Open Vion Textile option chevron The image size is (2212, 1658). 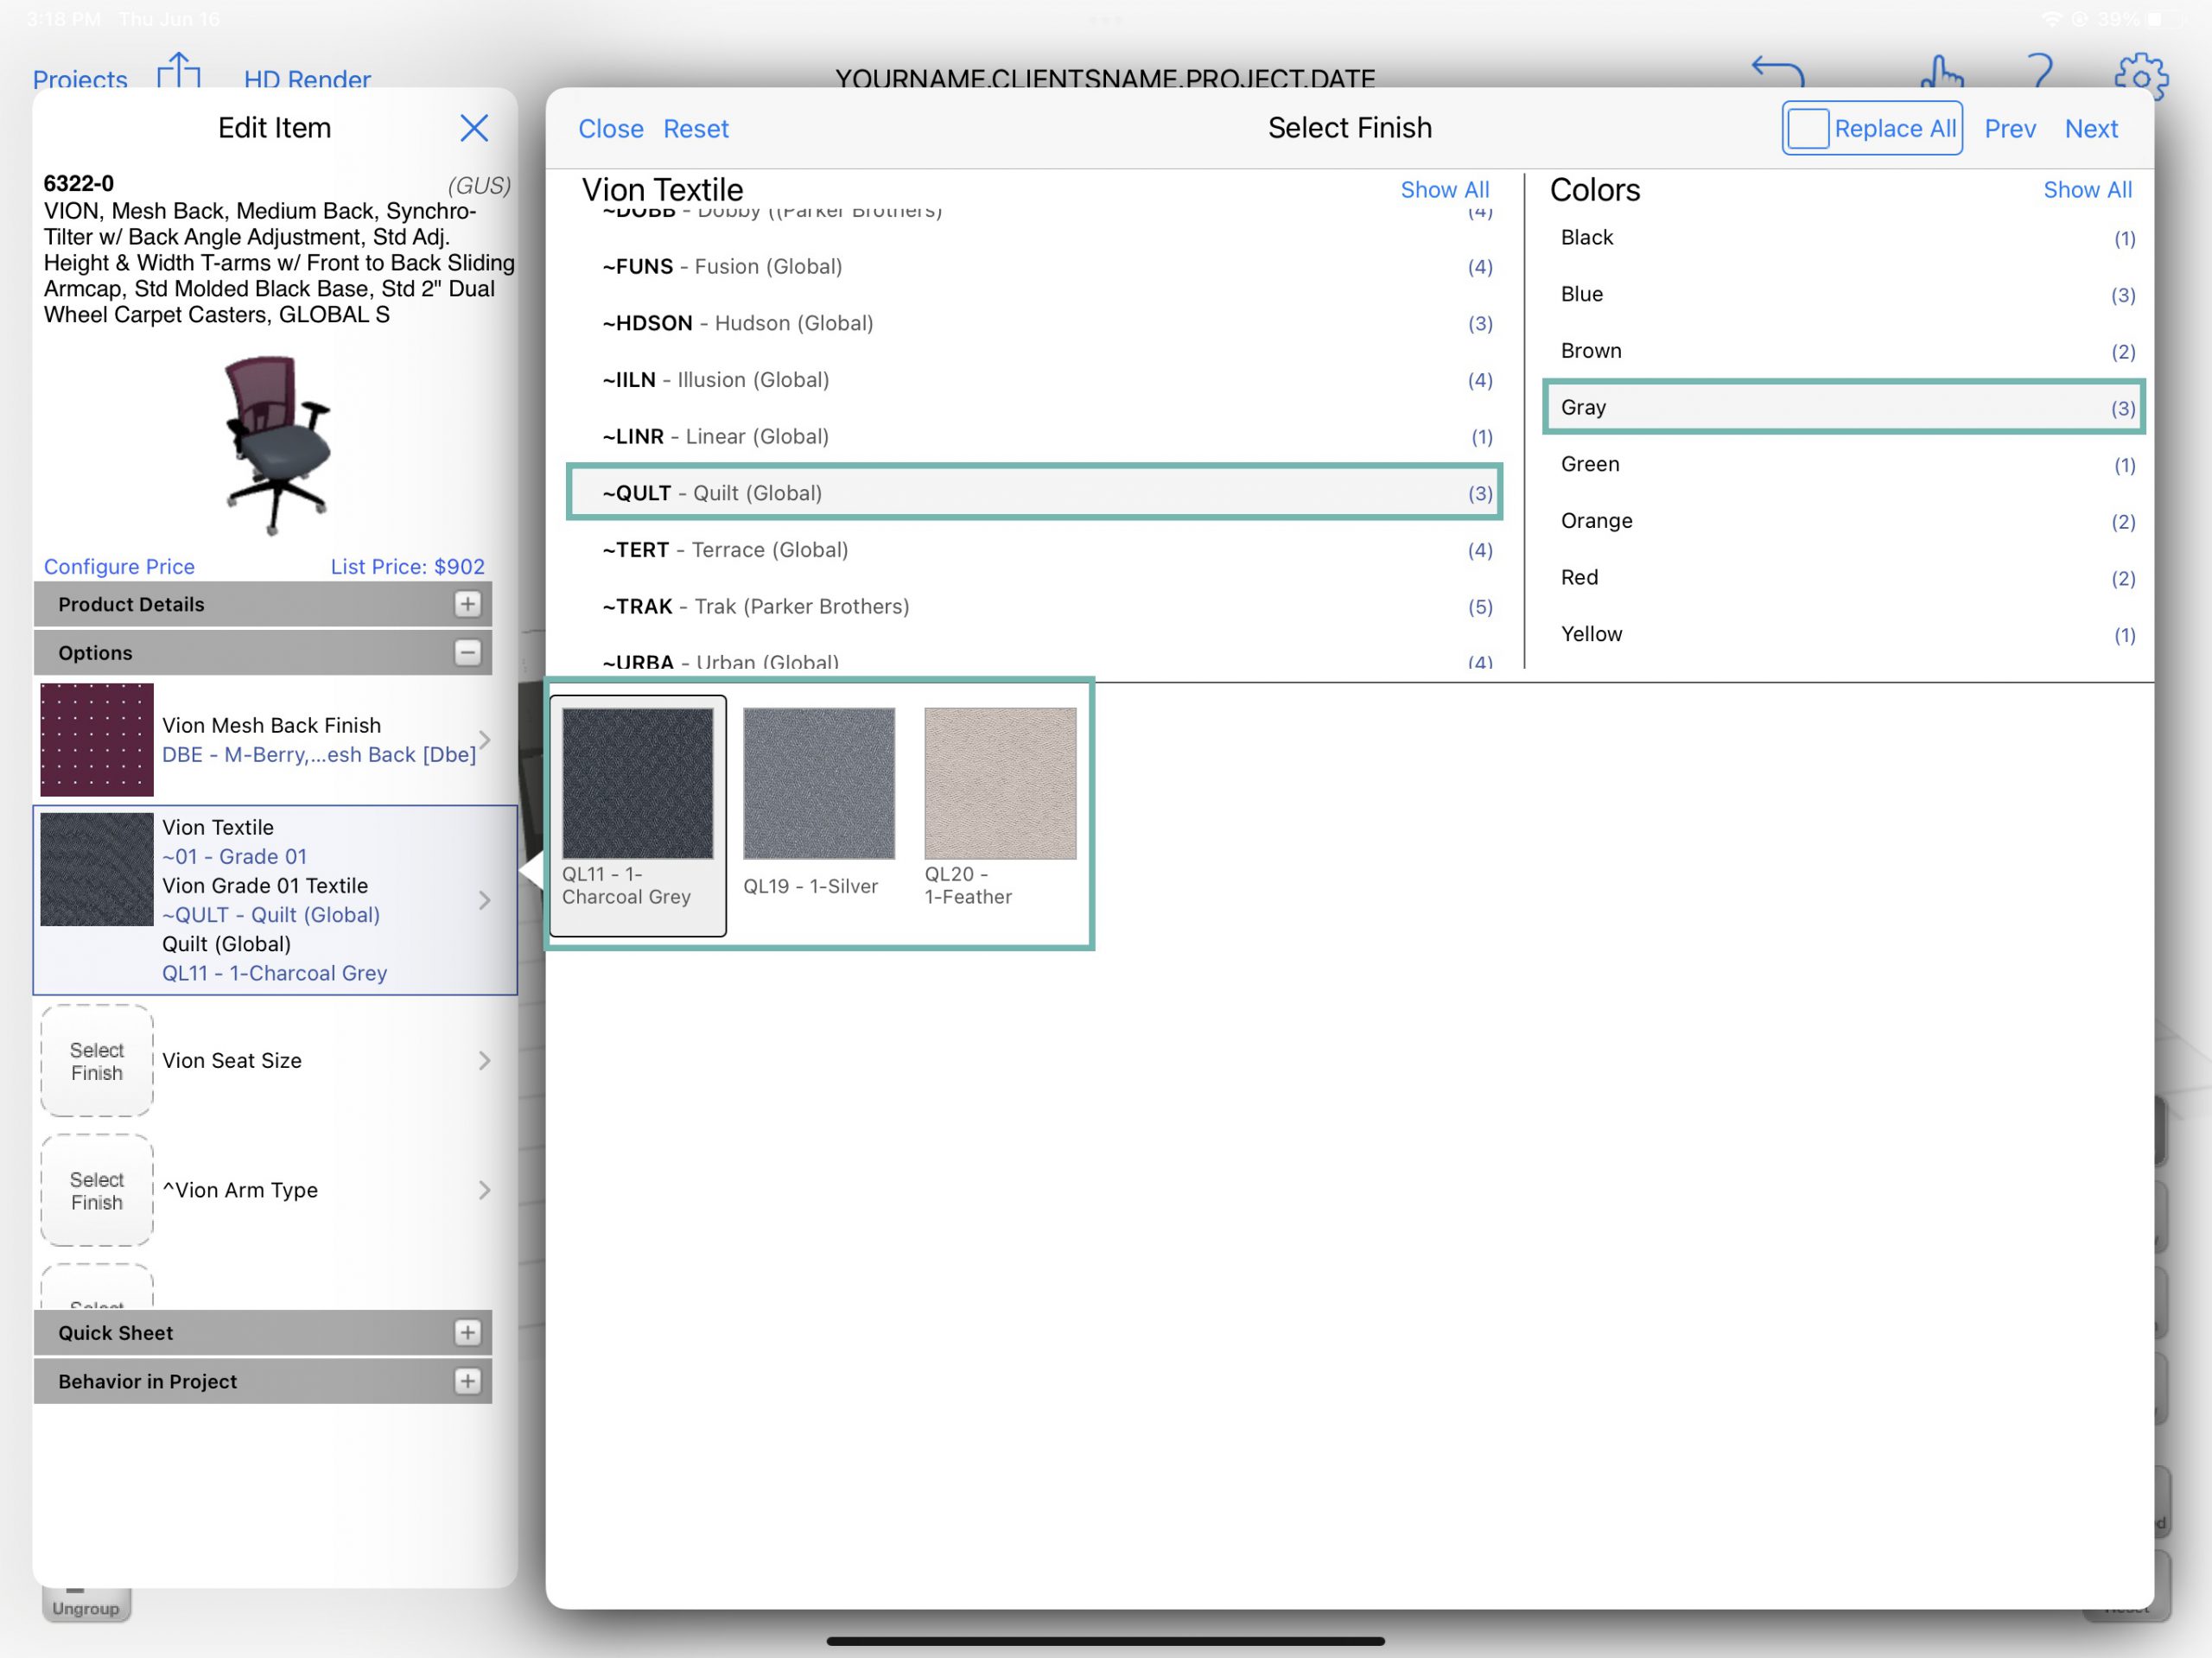(x=485, y=900)
